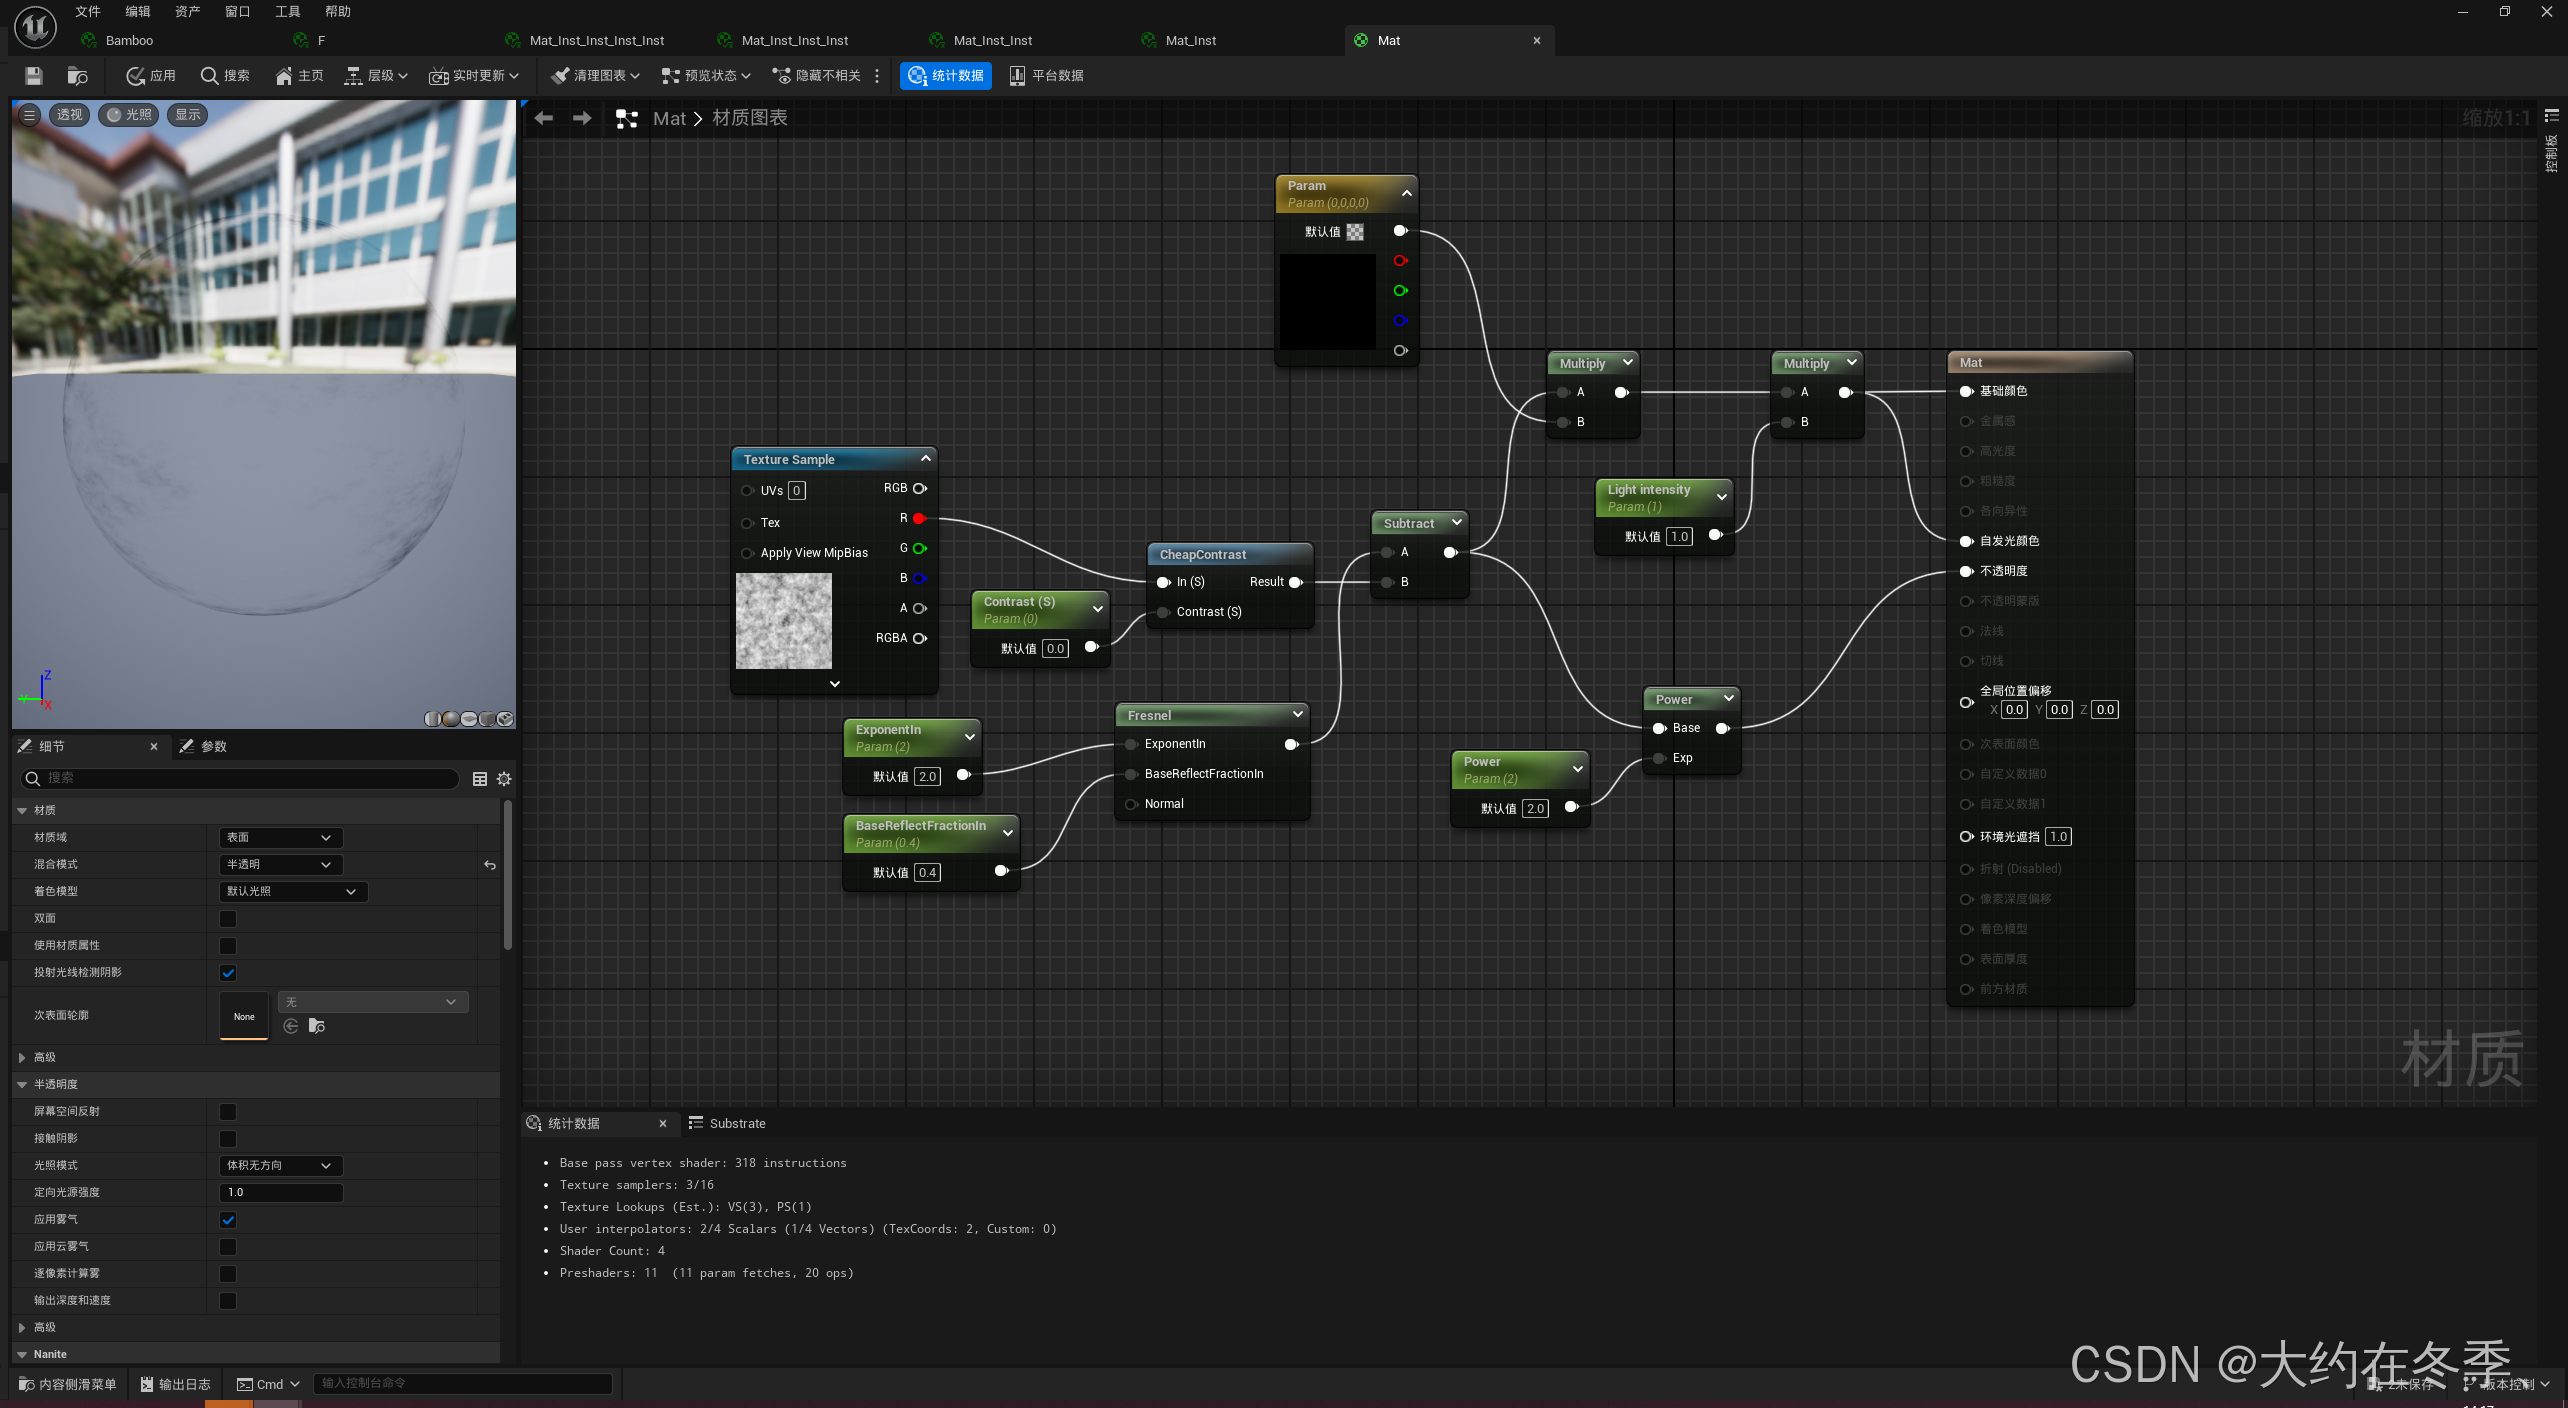The image size is (2568, 1408).
Task: Uncheck Apply Fogging (应用雾气) checkbox
Action: [228, 1219]
